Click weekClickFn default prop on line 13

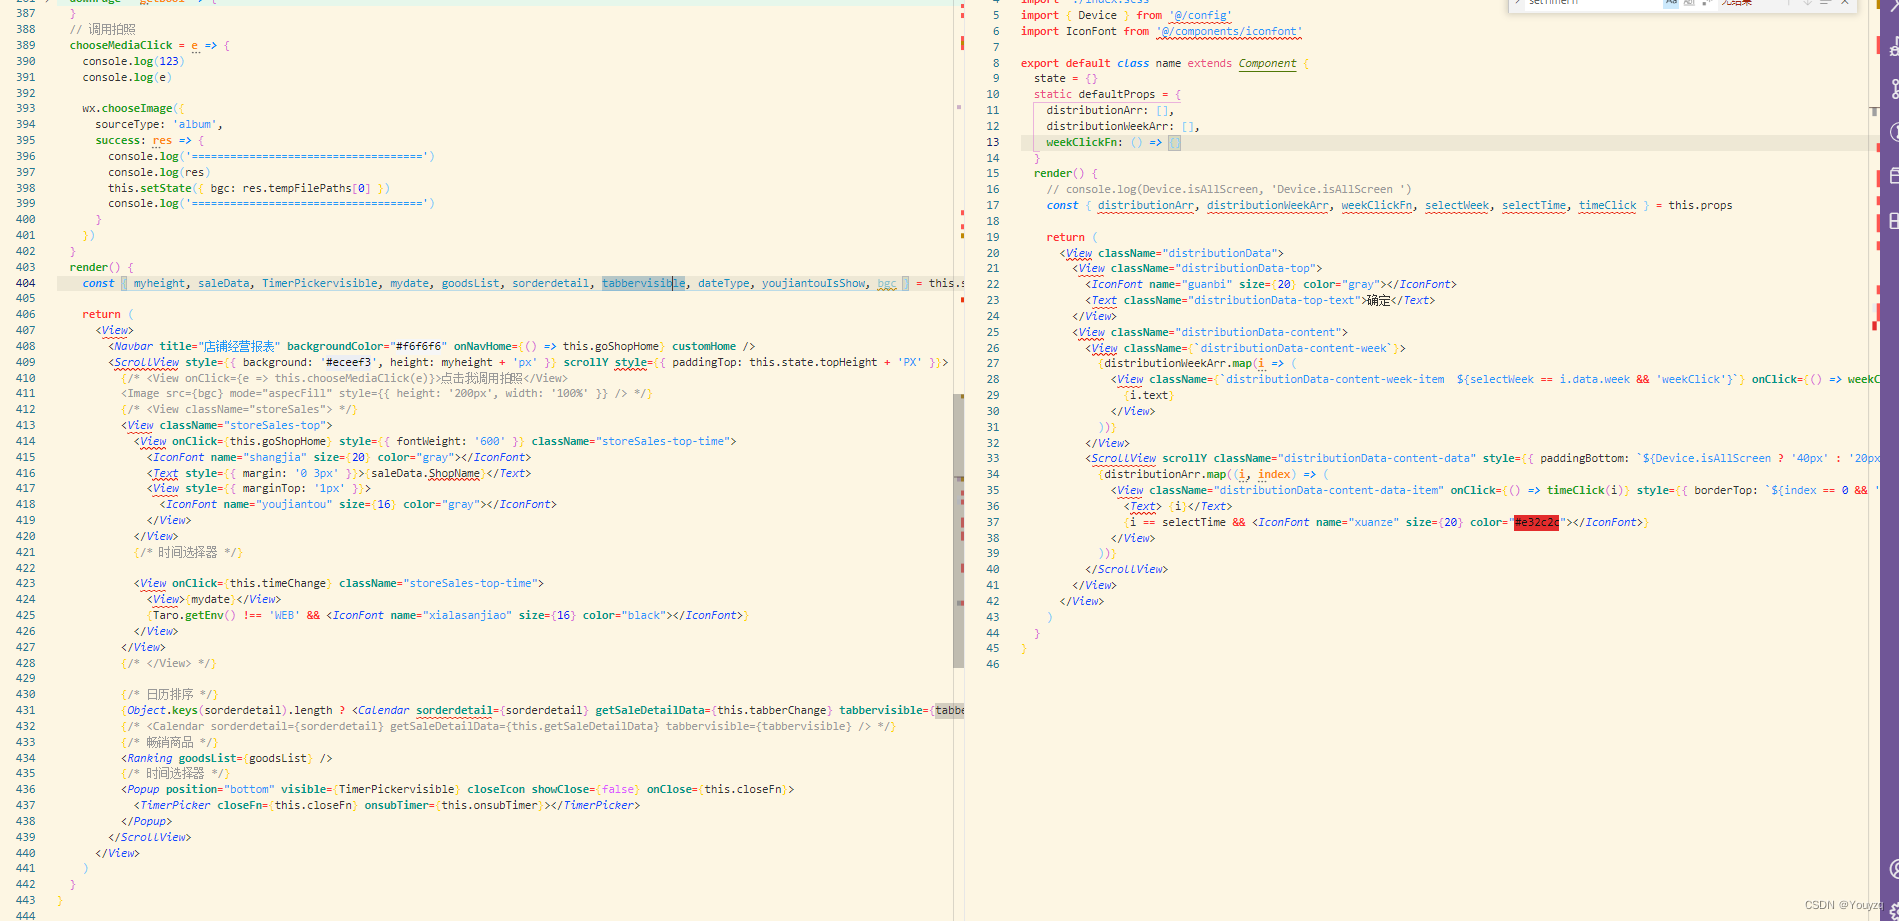(x=1082, y=143)
